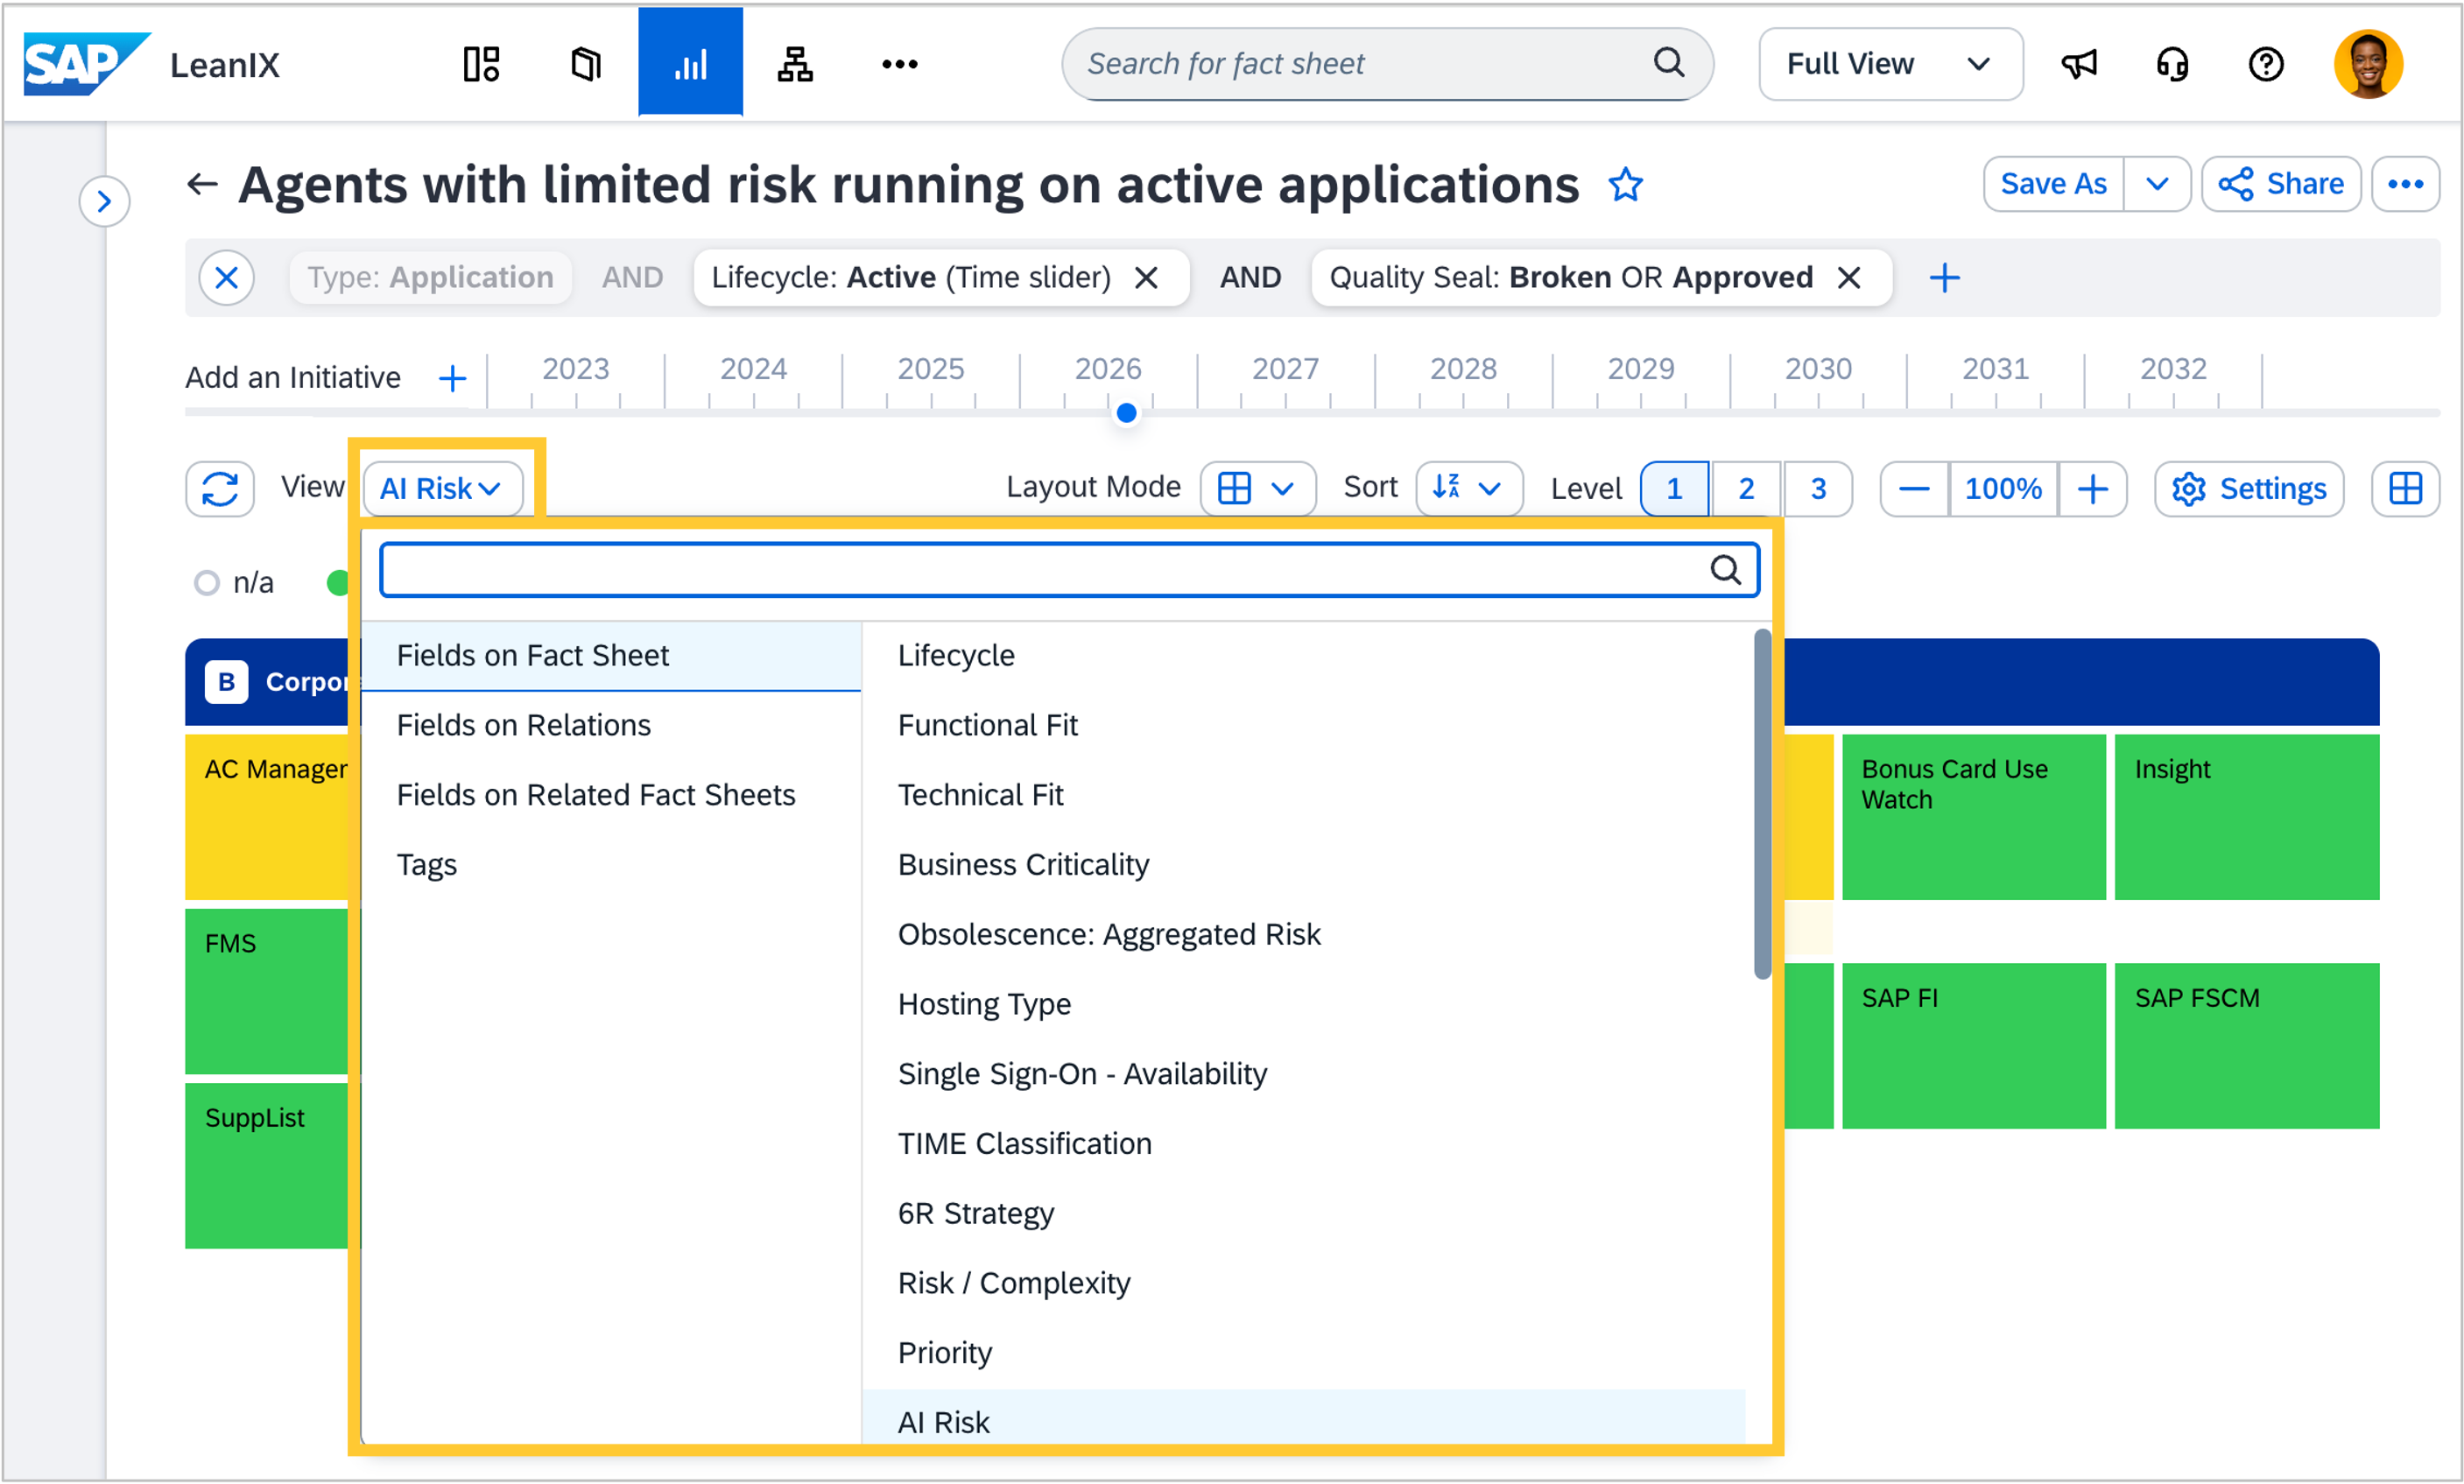
Task: Zoom out with the minus button
Action: 1914,489
